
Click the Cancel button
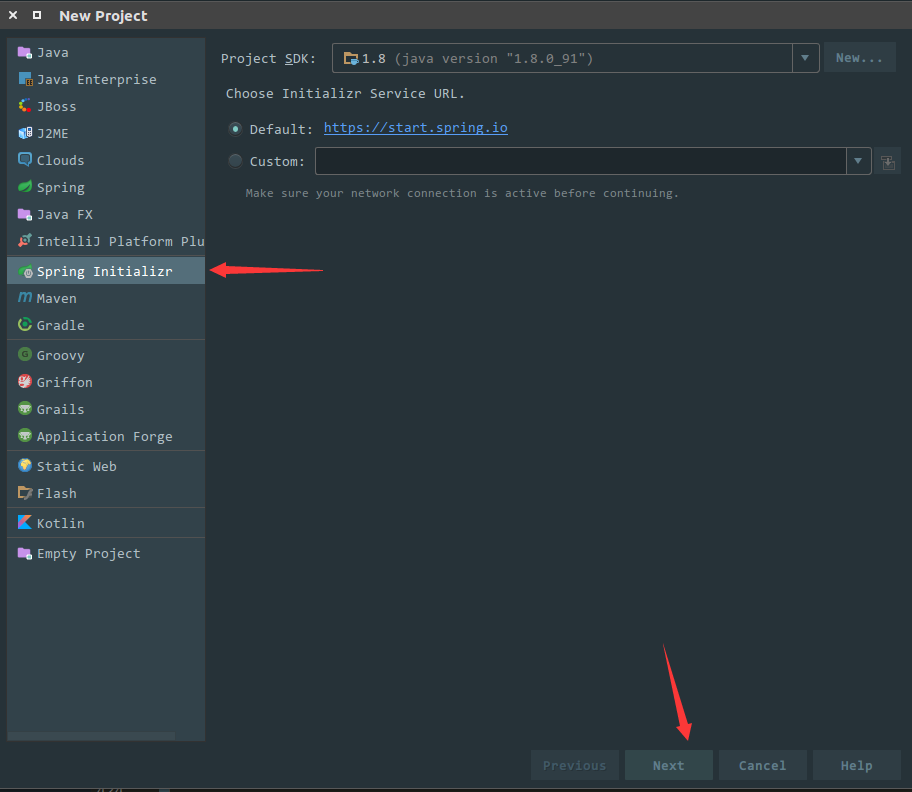[762, 765]
